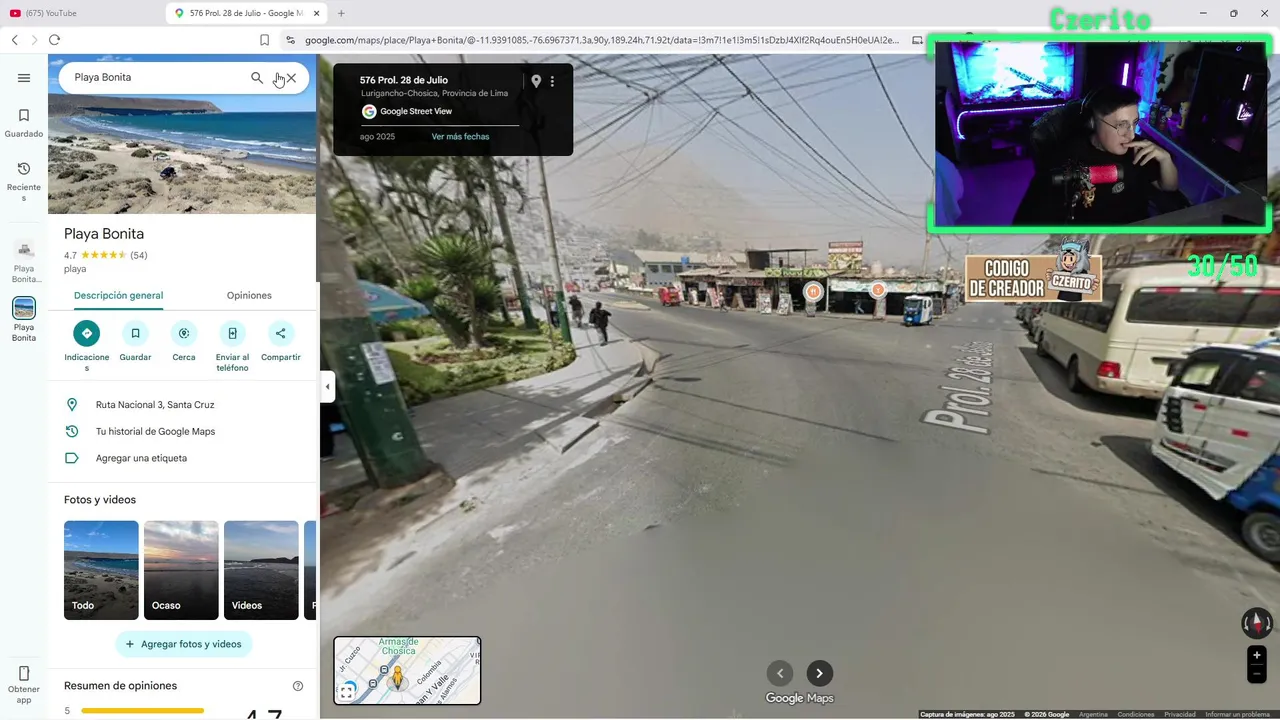Open a new browser tab
Image resolution: width=1280 pixels, height=720 pixels.
(x=341, y=13)
